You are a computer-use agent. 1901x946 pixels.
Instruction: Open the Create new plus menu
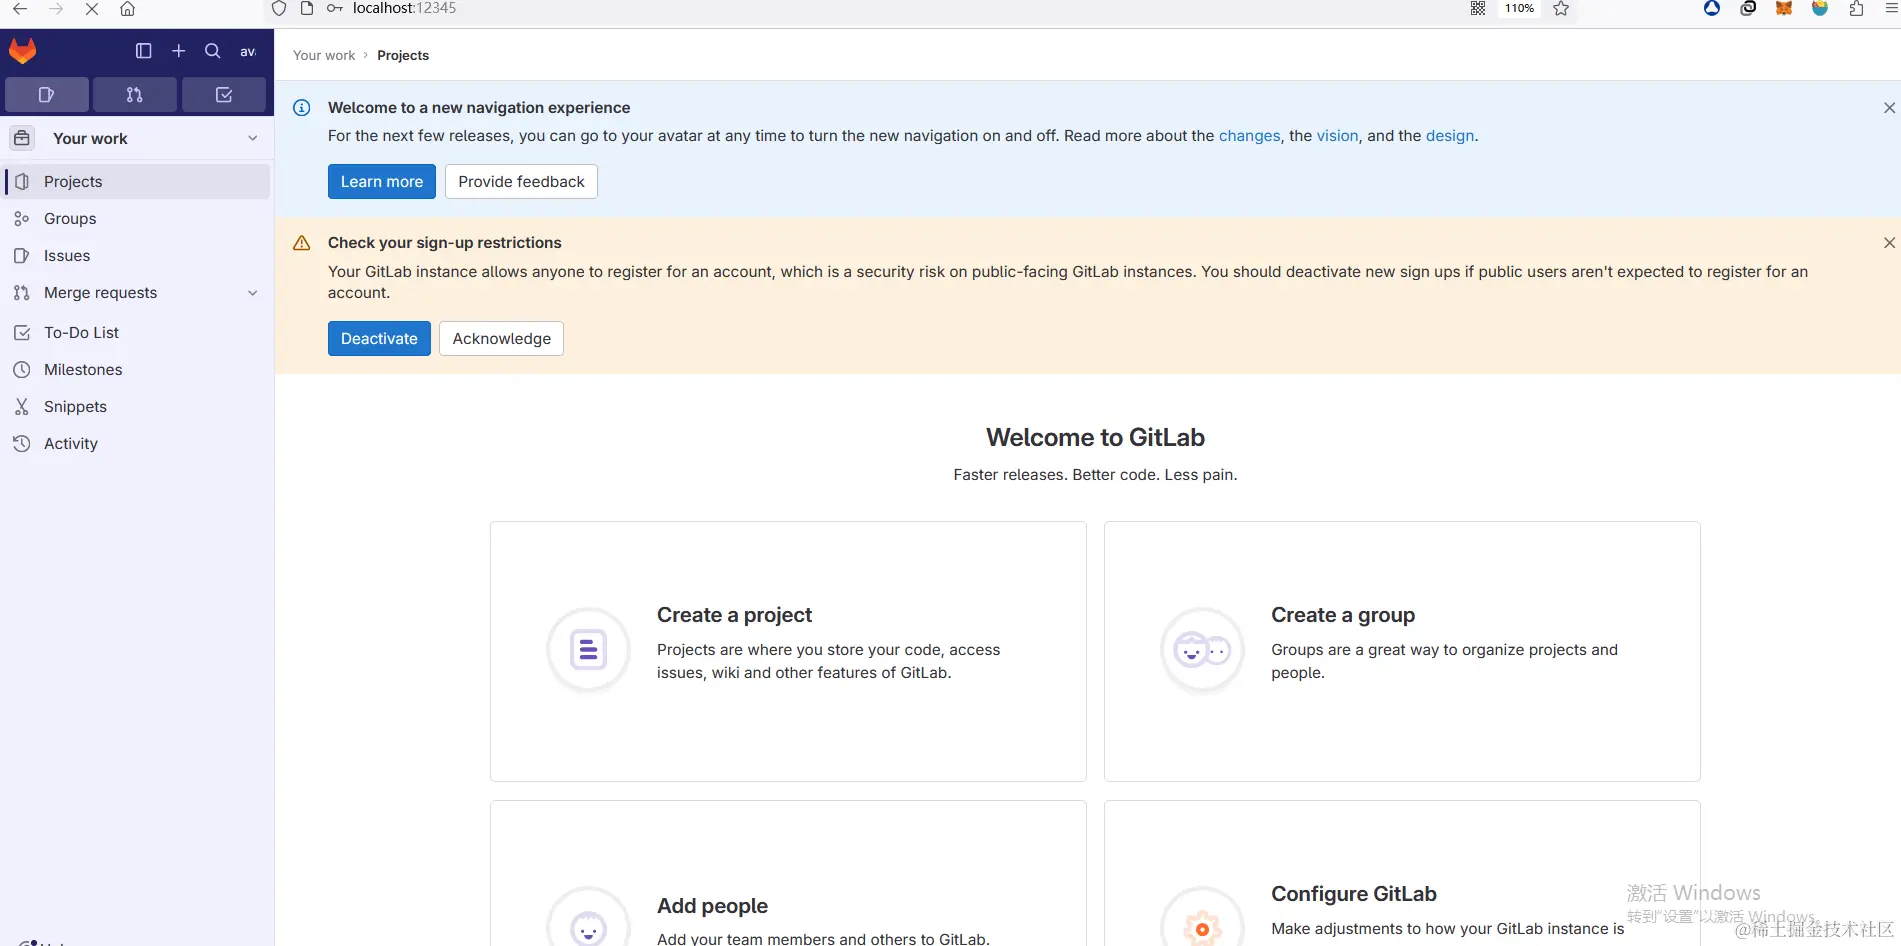(179, 51)
